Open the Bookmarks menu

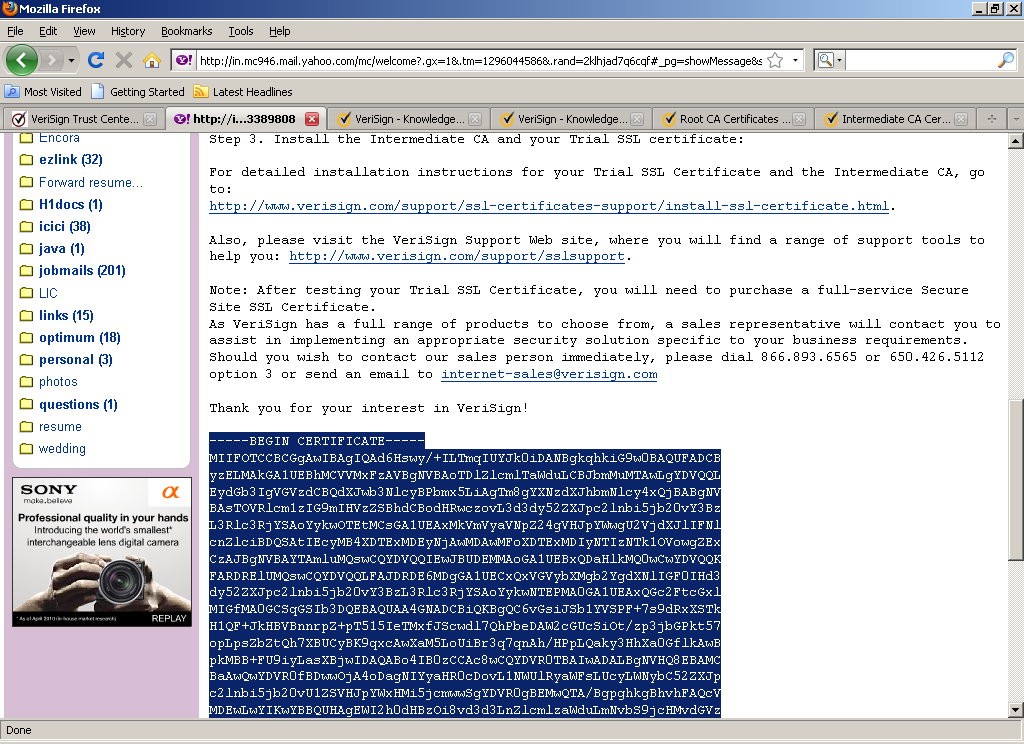coord(186,31)
